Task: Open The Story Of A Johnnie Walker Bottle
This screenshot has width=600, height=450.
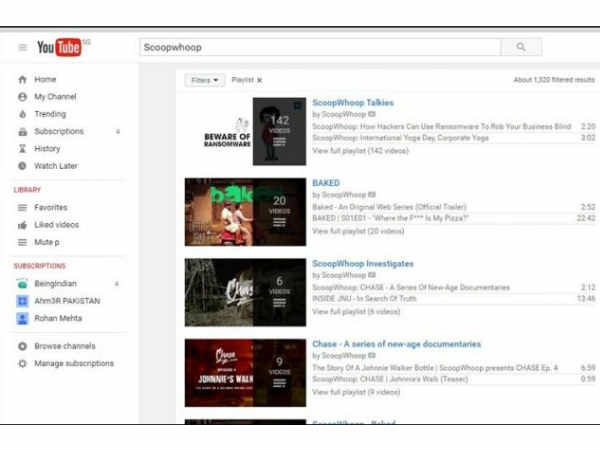Action: click(435, 368)
